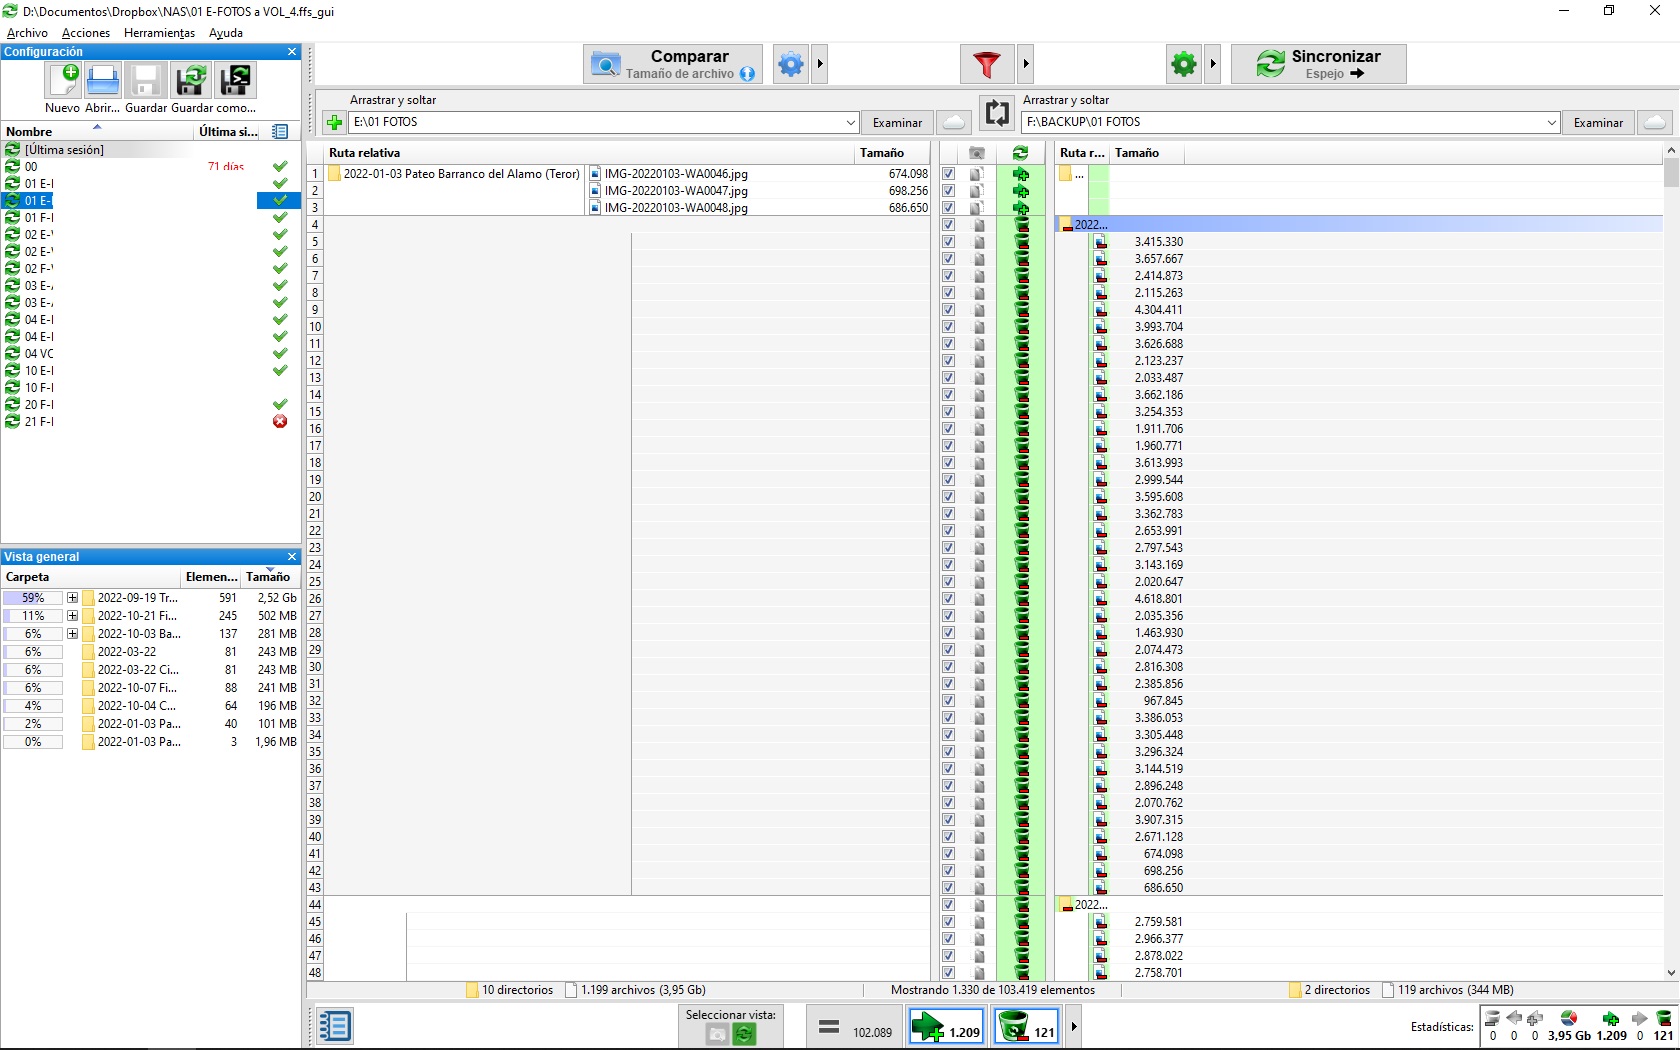Expand folder 2022-09-19 Tr... in overview
The image size is (1680, 1050).
pyautogui.click(x=72, y=598)
